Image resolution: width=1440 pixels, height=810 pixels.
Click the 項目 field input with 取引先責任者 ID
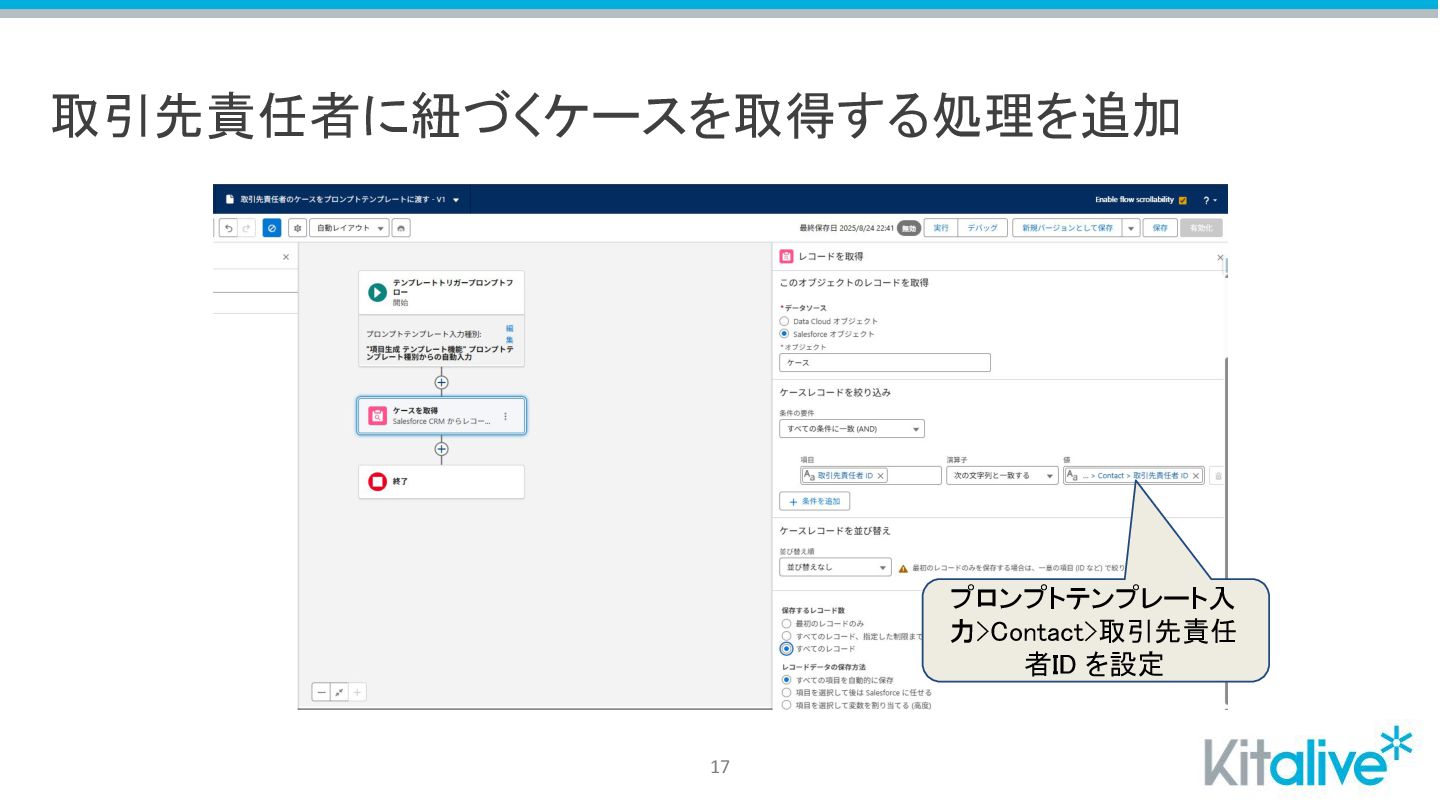click(x=871, y=476)
